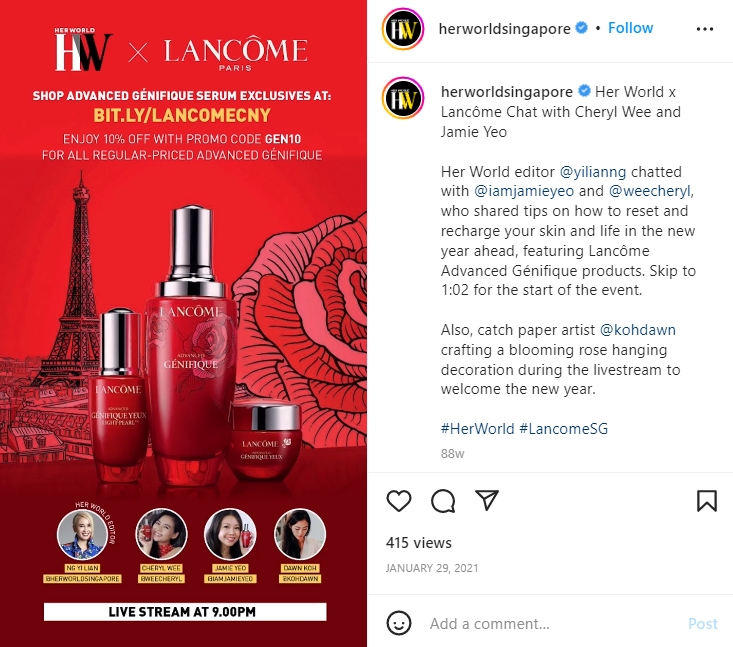Click the herworldsingapore avatar in the header
733x647 pixels.
tap(403, 29)
